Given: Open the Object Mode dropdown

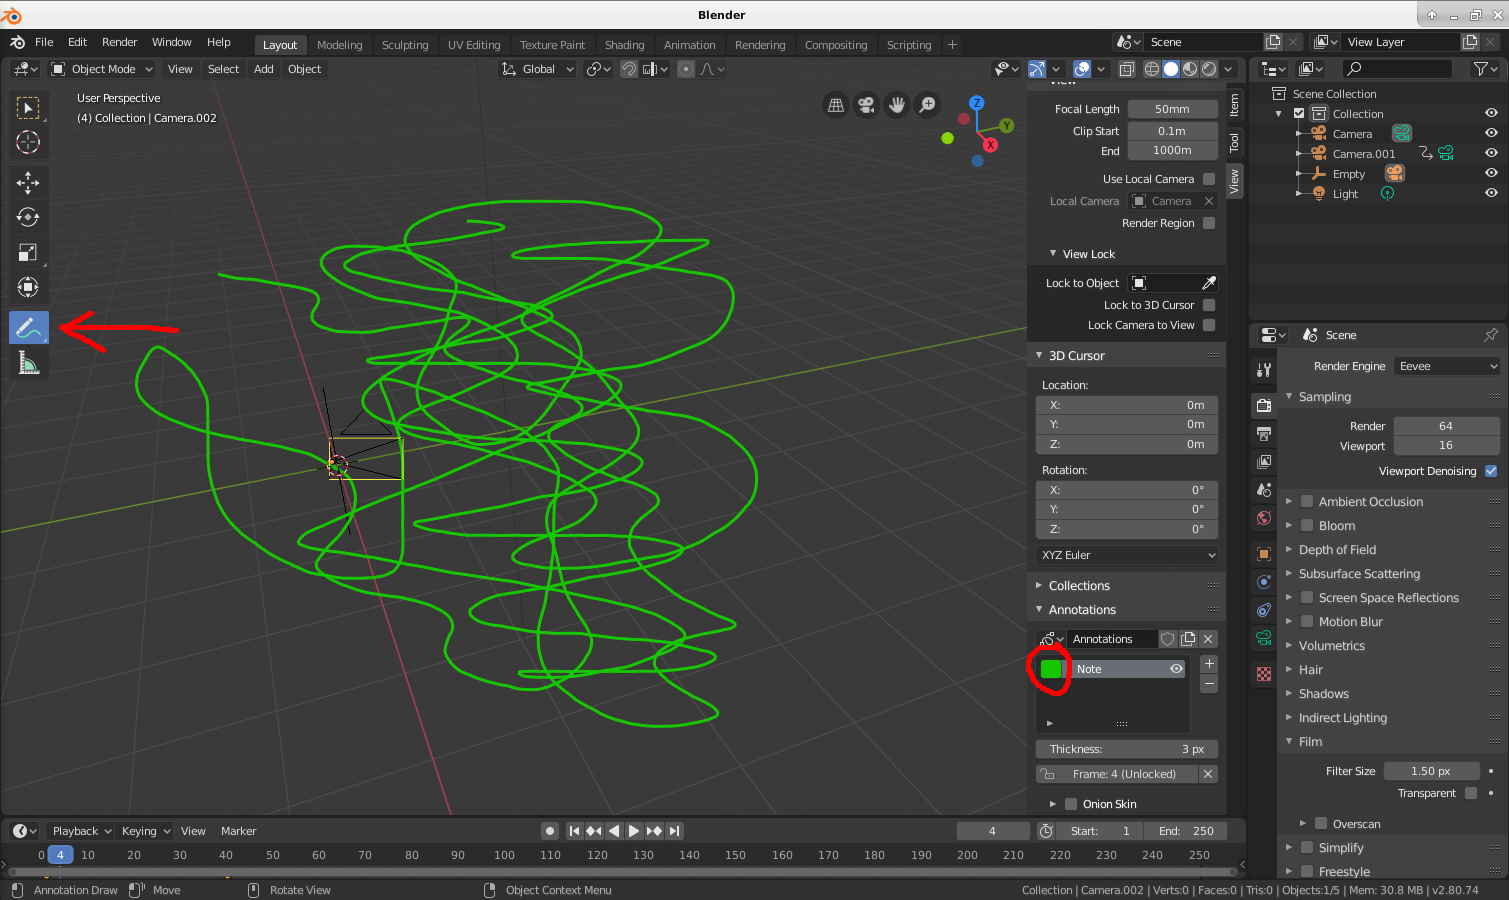Looking at the screenshot, I should pyautogui.click(x=102, y=69).
